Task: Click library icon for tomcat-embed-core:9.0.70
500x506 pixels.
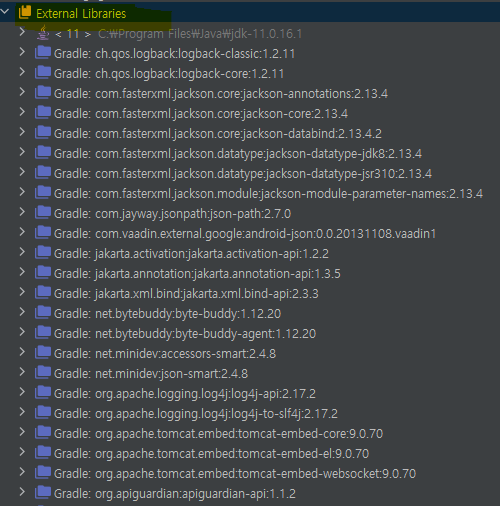Action: 43,432
